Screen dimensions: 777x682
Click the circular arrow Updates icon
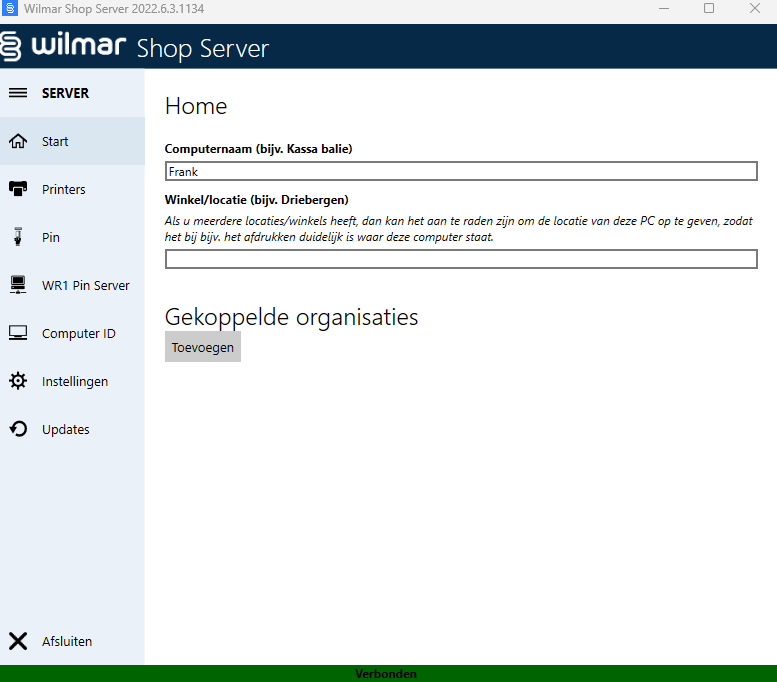click(18, 429)
